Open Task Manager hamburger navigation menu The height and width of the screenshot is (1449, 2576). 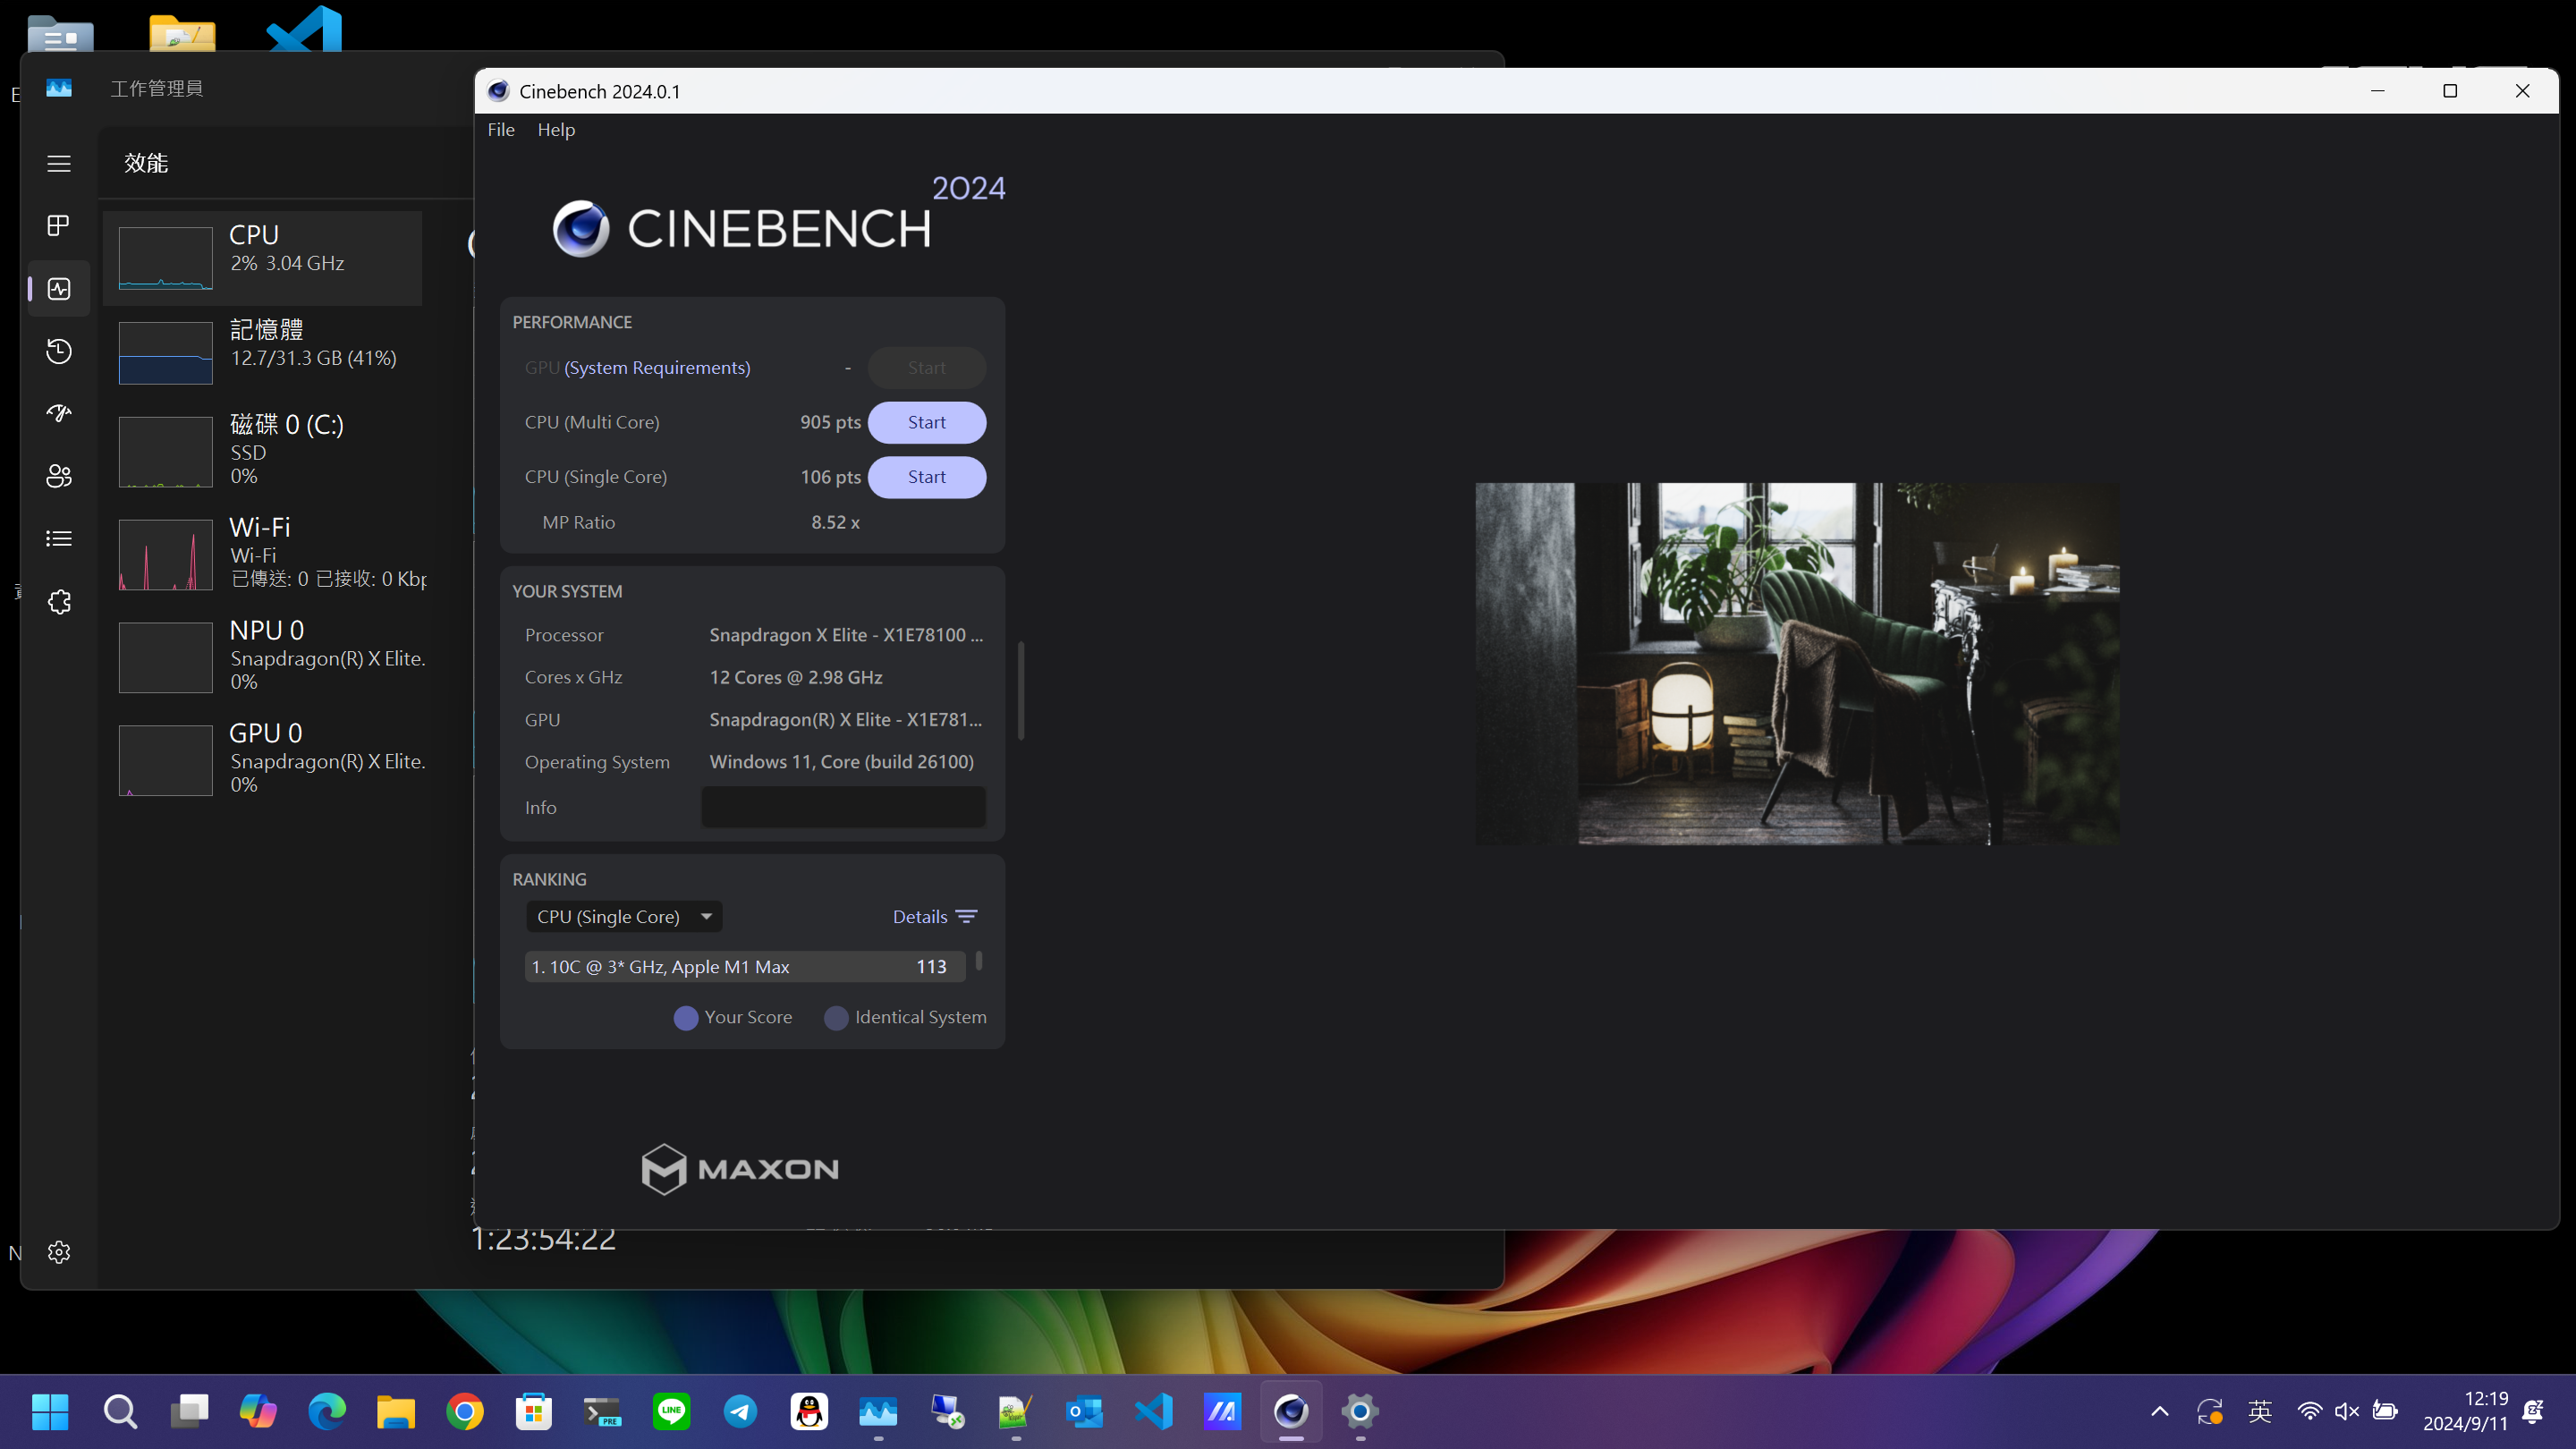pyautogui.click(x=59, y=163)
